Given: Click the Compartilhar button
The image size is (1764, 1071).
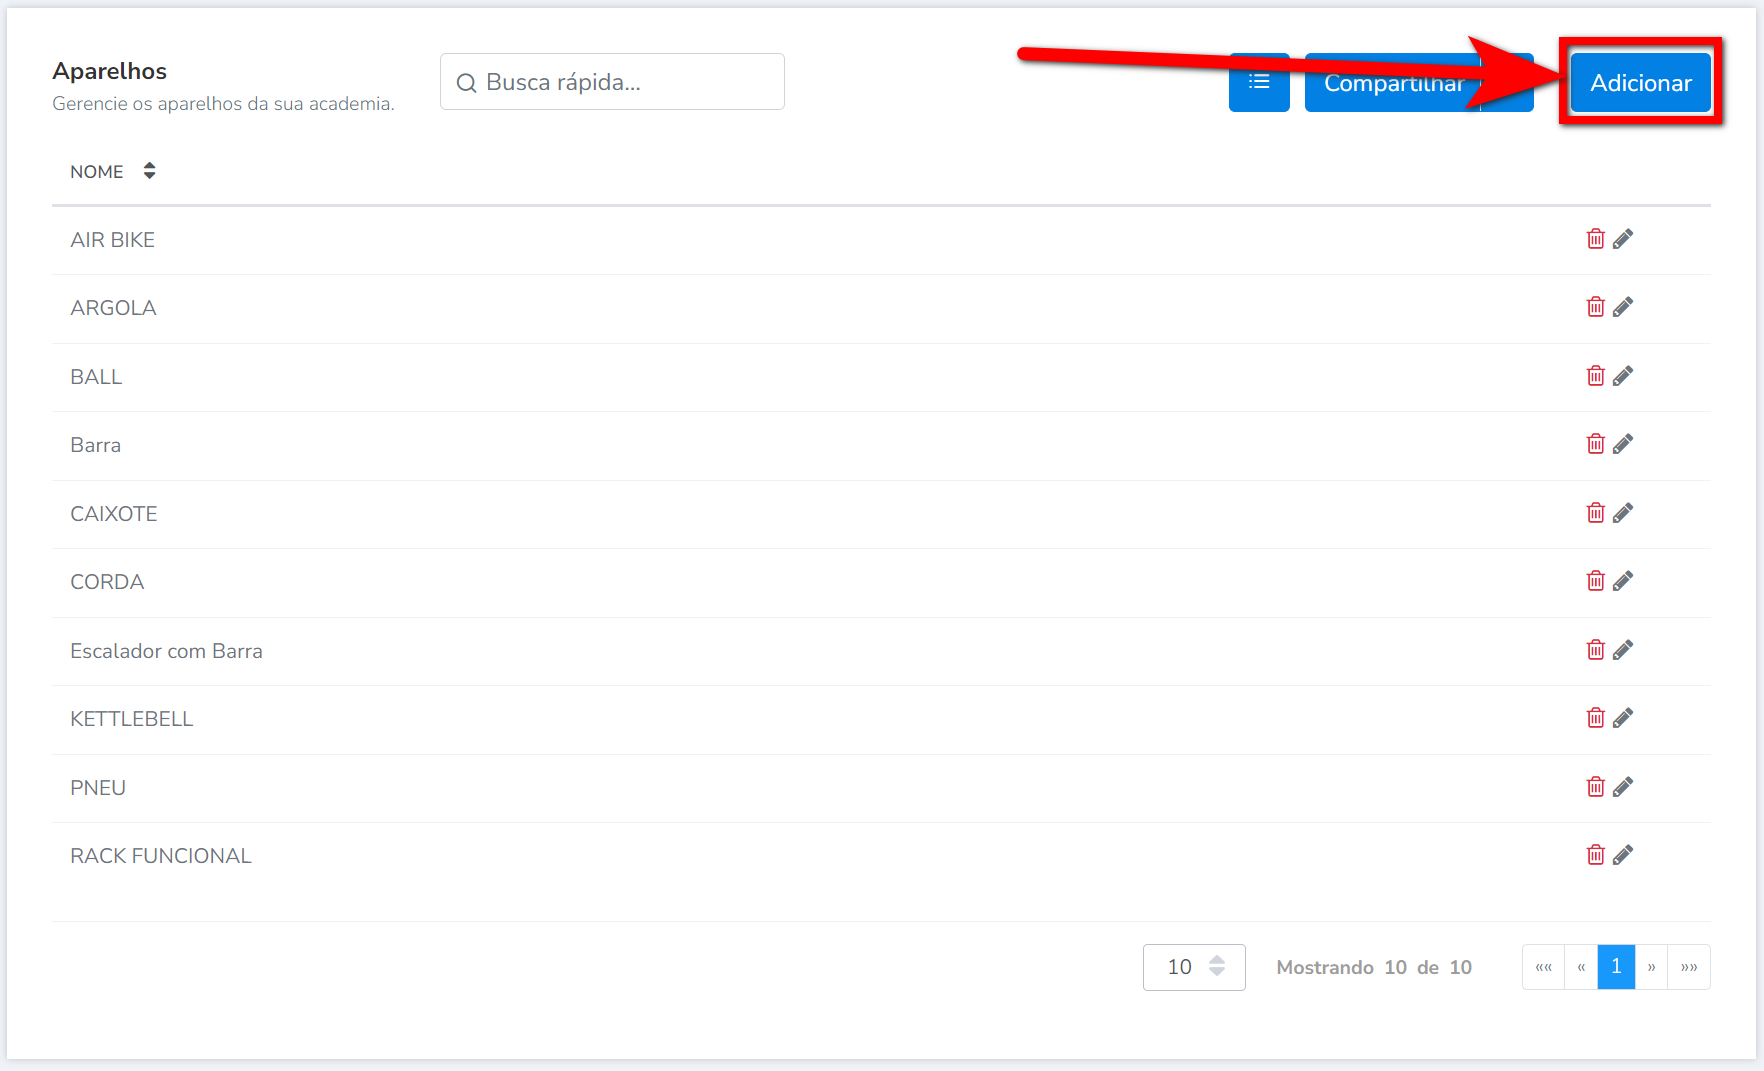Looking at the screenshot, I should coord(1392,84).
